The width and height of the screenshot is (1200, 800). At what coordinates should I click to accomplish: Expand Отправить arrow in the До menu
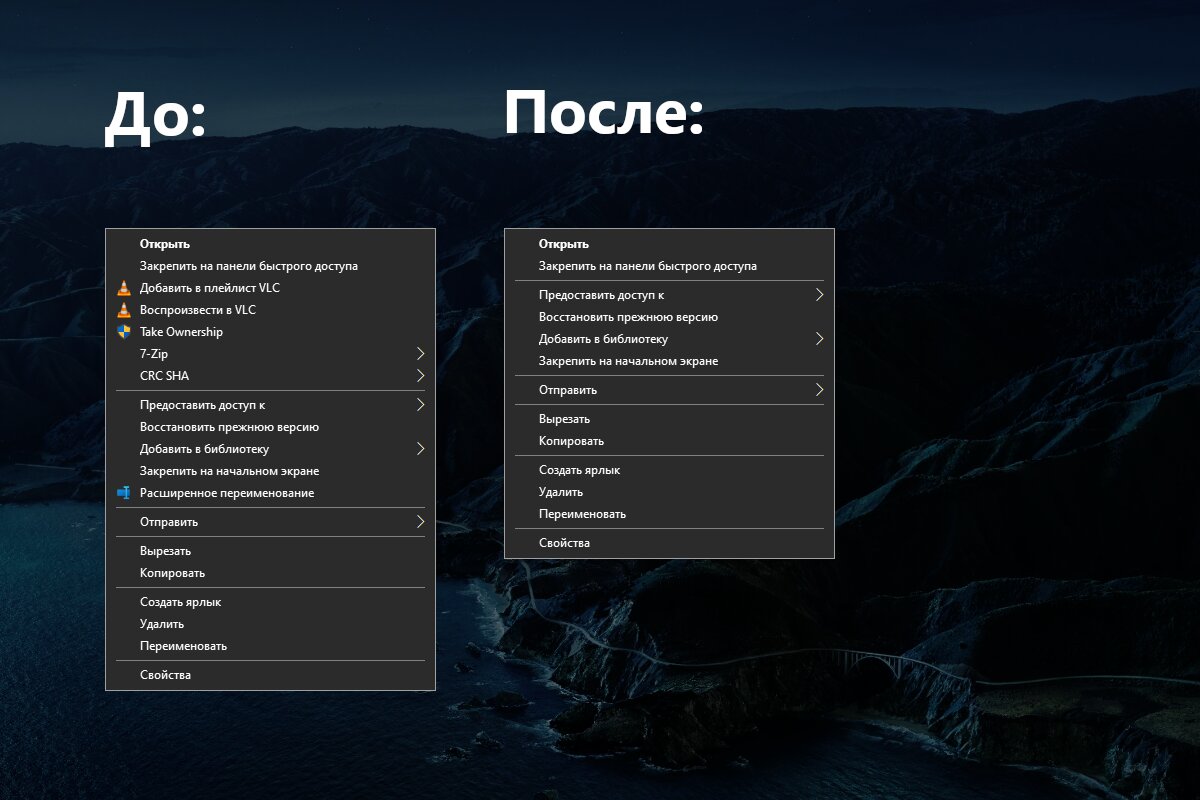coord(420,522)
